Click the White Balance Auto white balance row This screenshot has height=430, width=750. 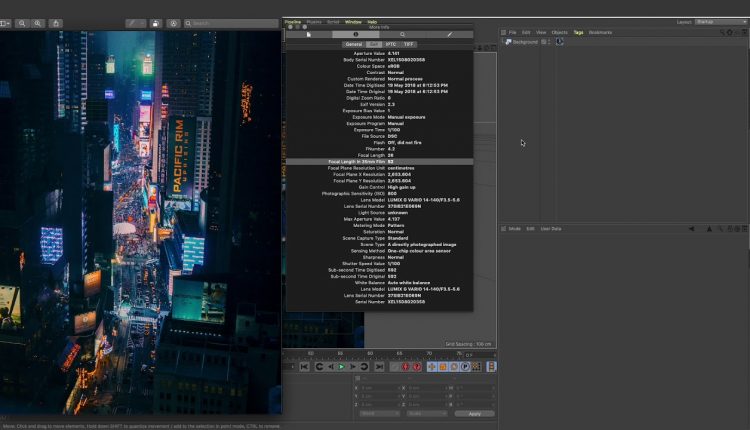(x=380, y=283)
